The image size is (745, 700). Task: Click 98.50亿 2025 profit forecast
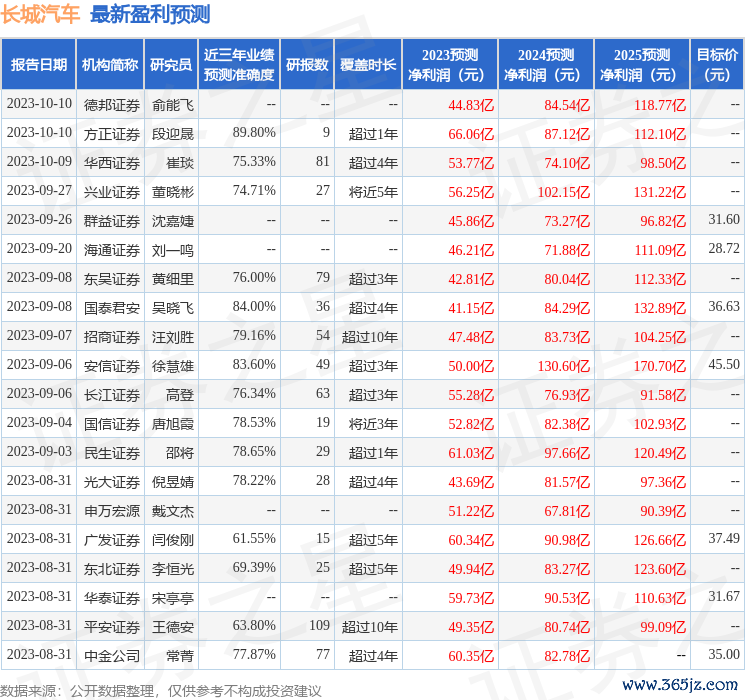pyautogui.click(x=662, y=163)
